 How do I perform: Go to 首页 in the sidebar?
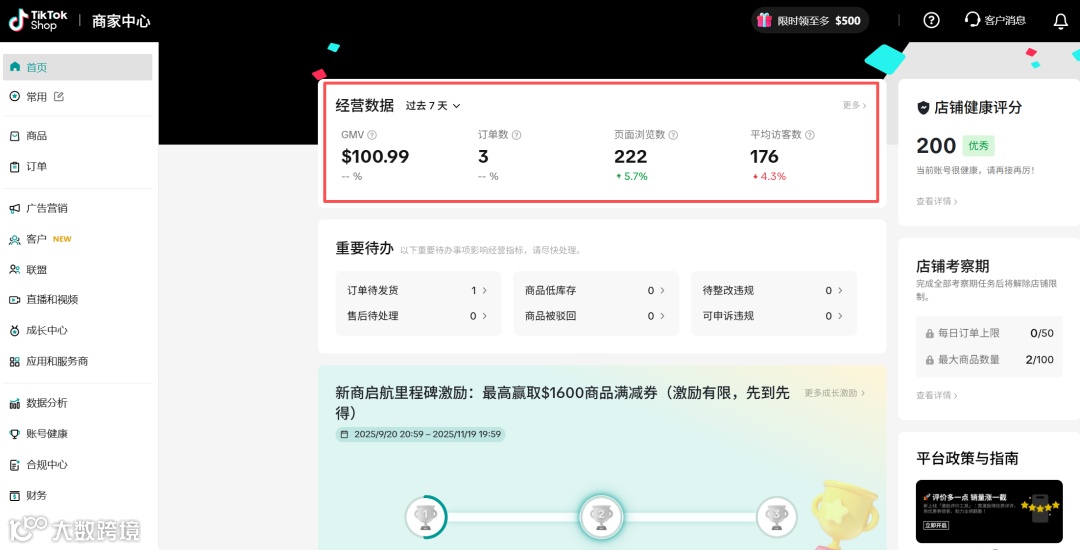pyautogui.click(x=77, y=67)
